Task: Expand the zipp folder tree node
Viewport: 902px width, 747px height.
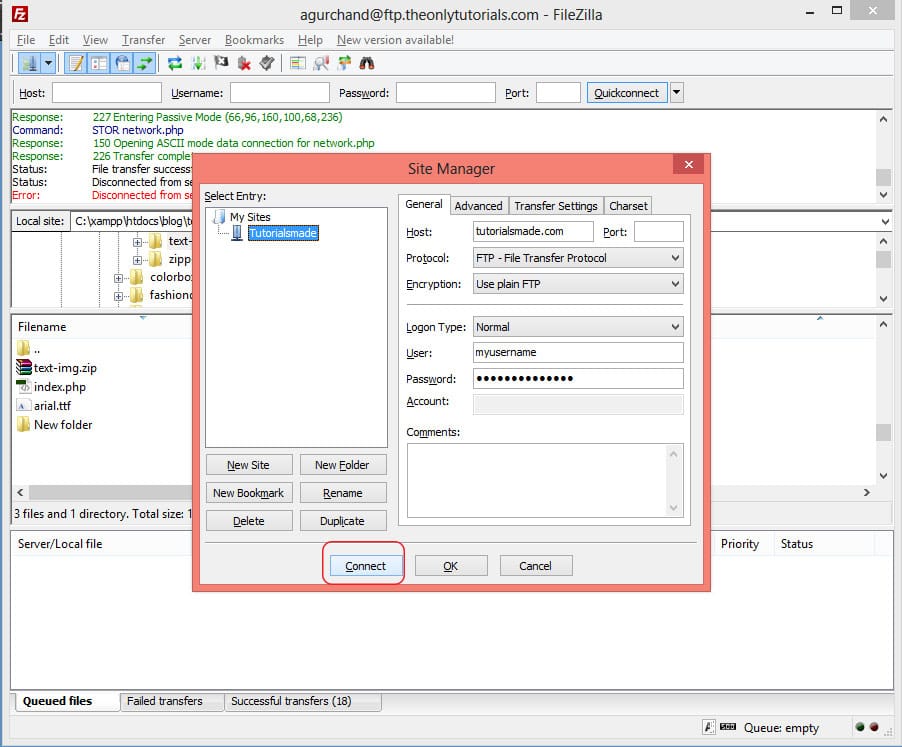Action: [137, 260]
